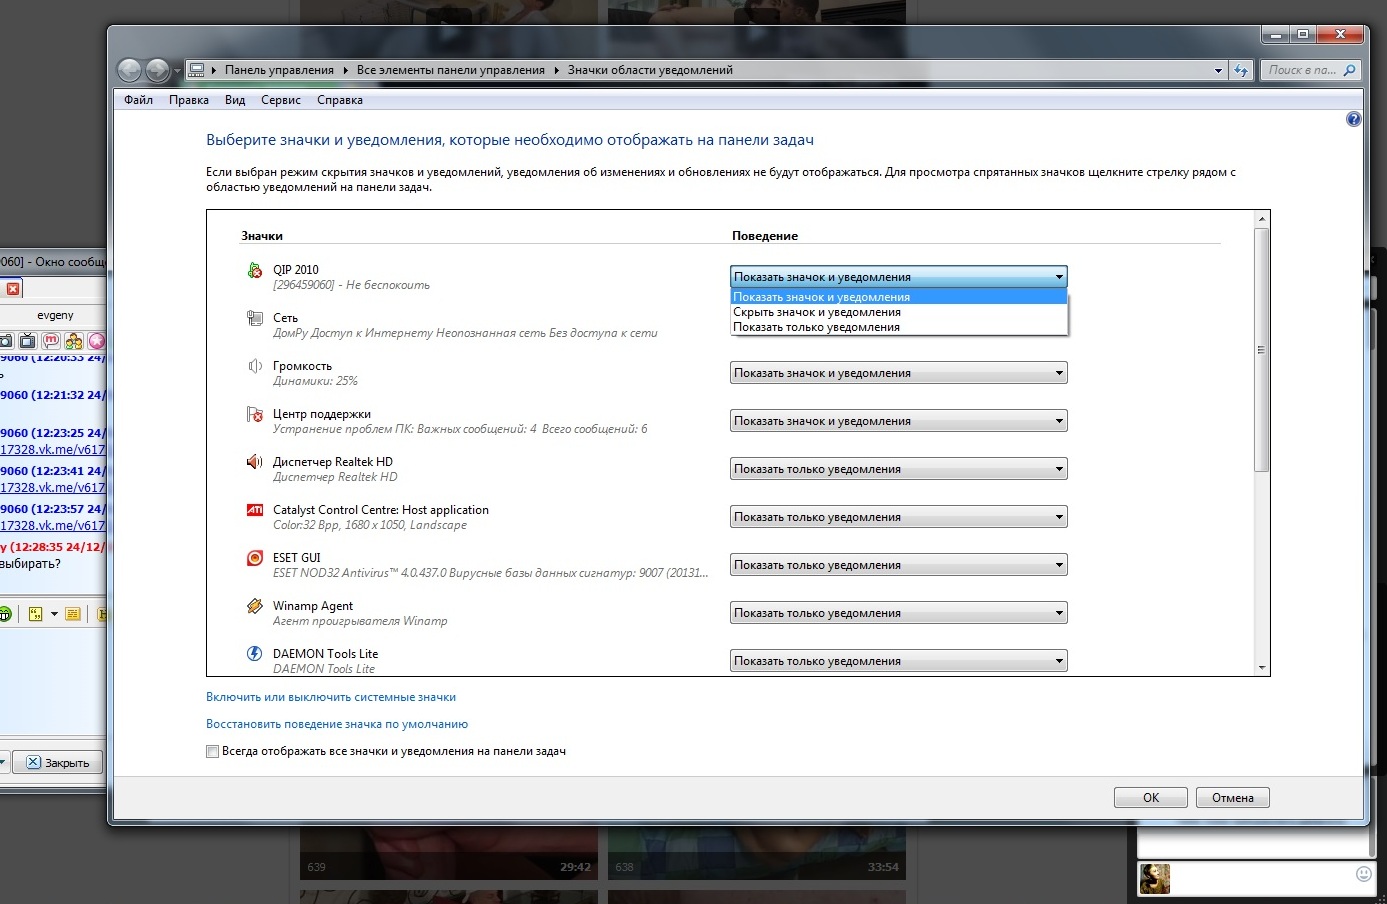Image resolution: width=1387 pixels, height=904 pixels.
Task: Open 'Включить или выключить системные значки' link
Action: click(331, 697)
